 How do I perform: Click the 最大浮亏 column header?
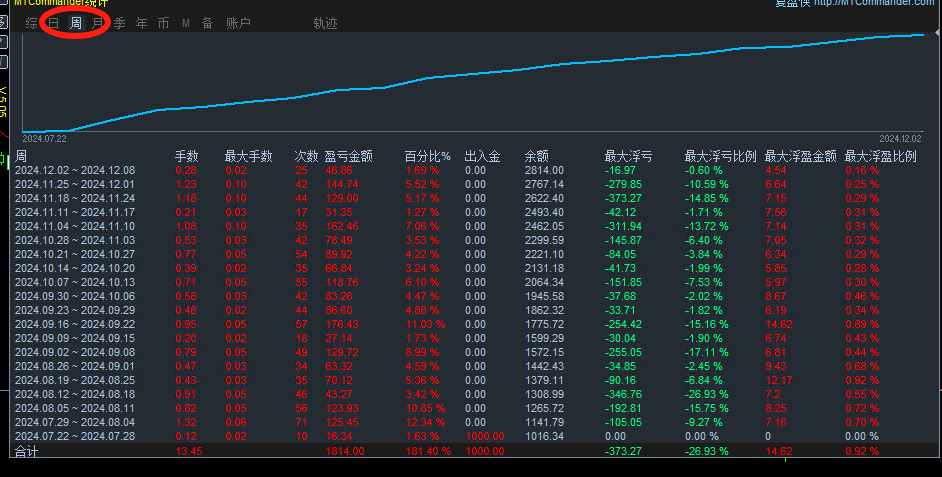(628, 156)
